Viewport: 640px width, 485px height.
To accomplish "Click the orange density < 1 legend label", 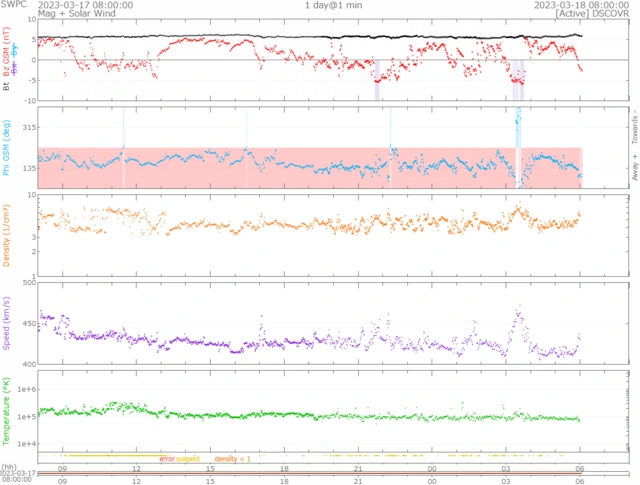I will (x=232, y=458).
